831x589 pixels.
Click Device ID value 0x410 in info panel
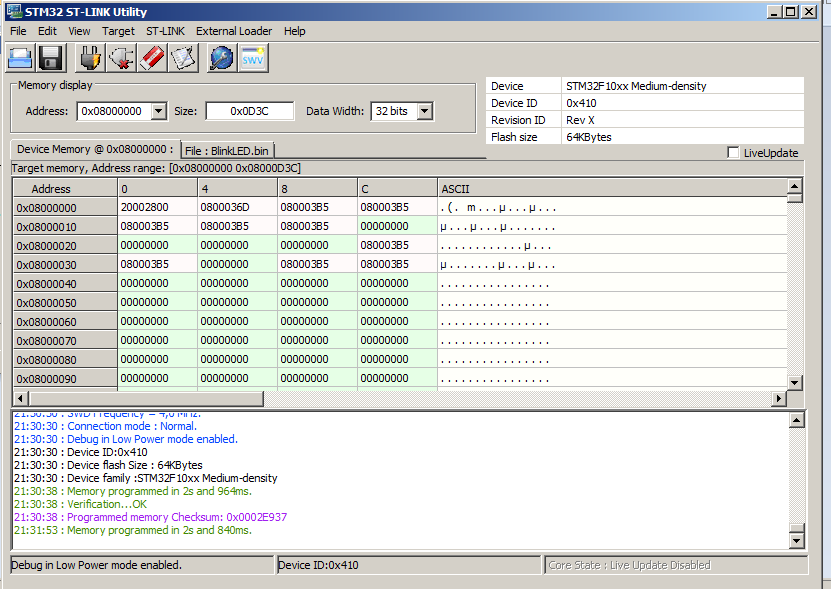[x=682, y=103]
